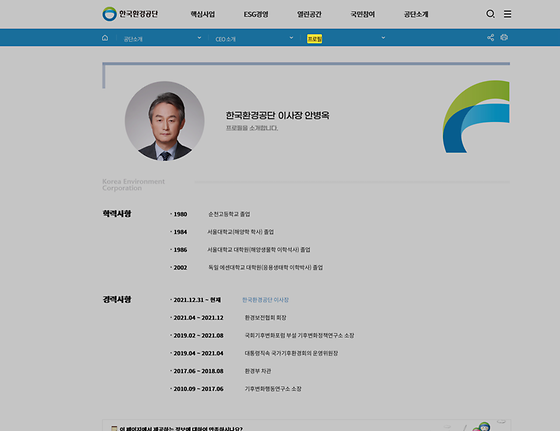Click the share icon in blue bar
Screen dimensions: 560x431
pos(491,37)
